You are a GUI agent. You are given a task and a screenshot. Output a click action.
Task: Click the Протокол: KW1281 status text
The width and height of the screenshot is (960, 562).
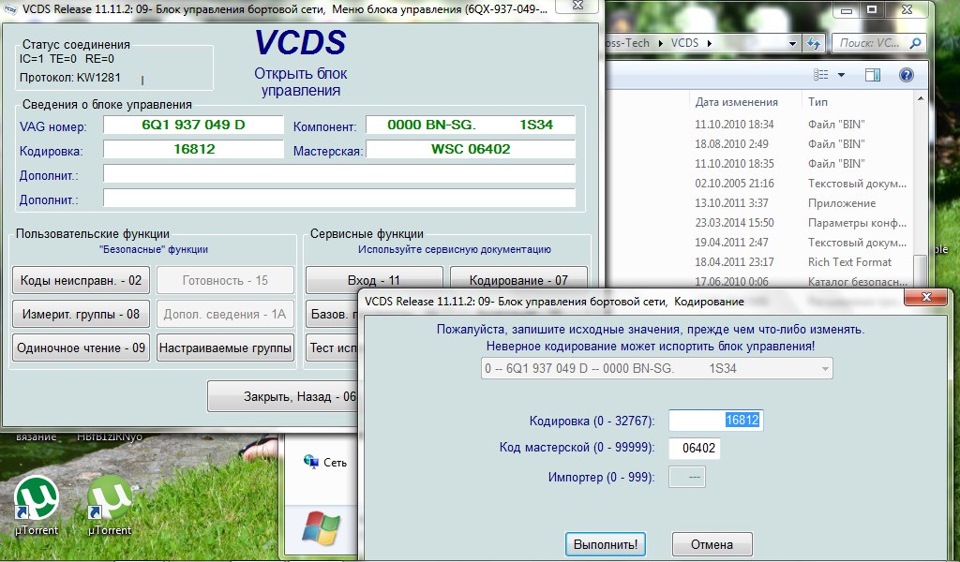tap(70, 78)
